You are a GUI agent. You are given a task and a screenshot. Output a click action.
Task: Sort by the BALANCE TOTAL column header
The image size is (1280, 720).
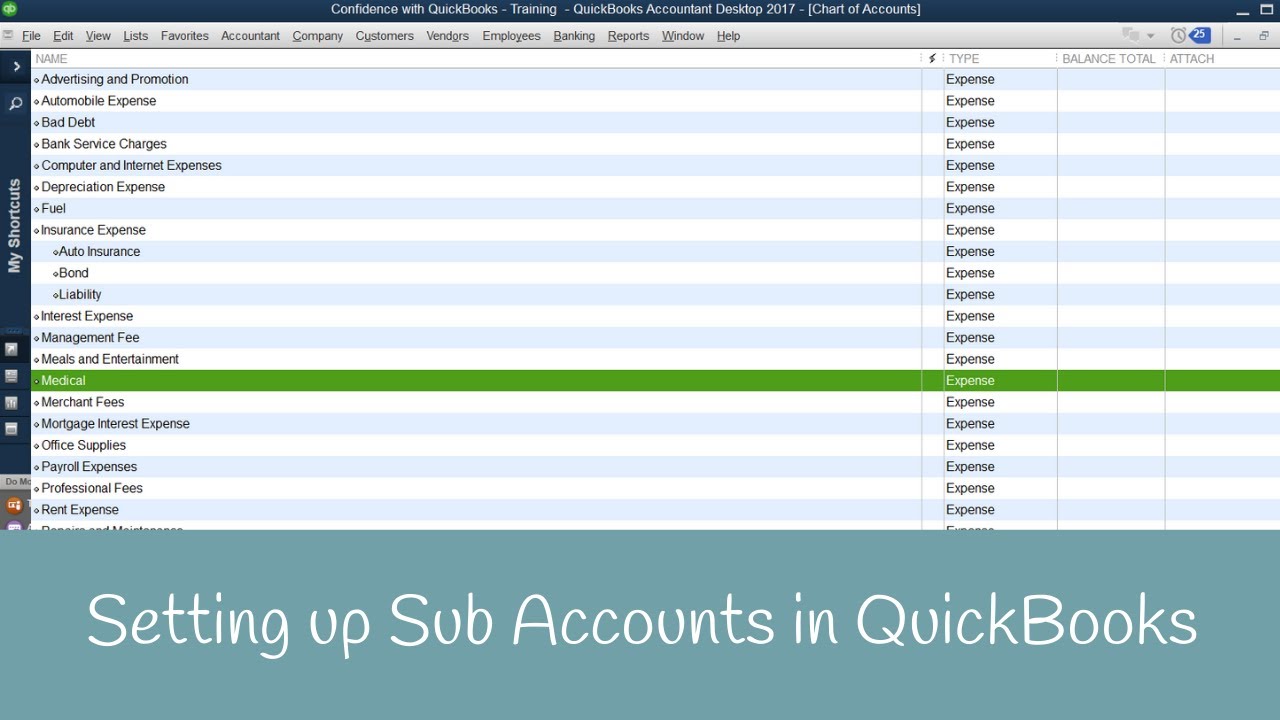tap(1110, 59)
